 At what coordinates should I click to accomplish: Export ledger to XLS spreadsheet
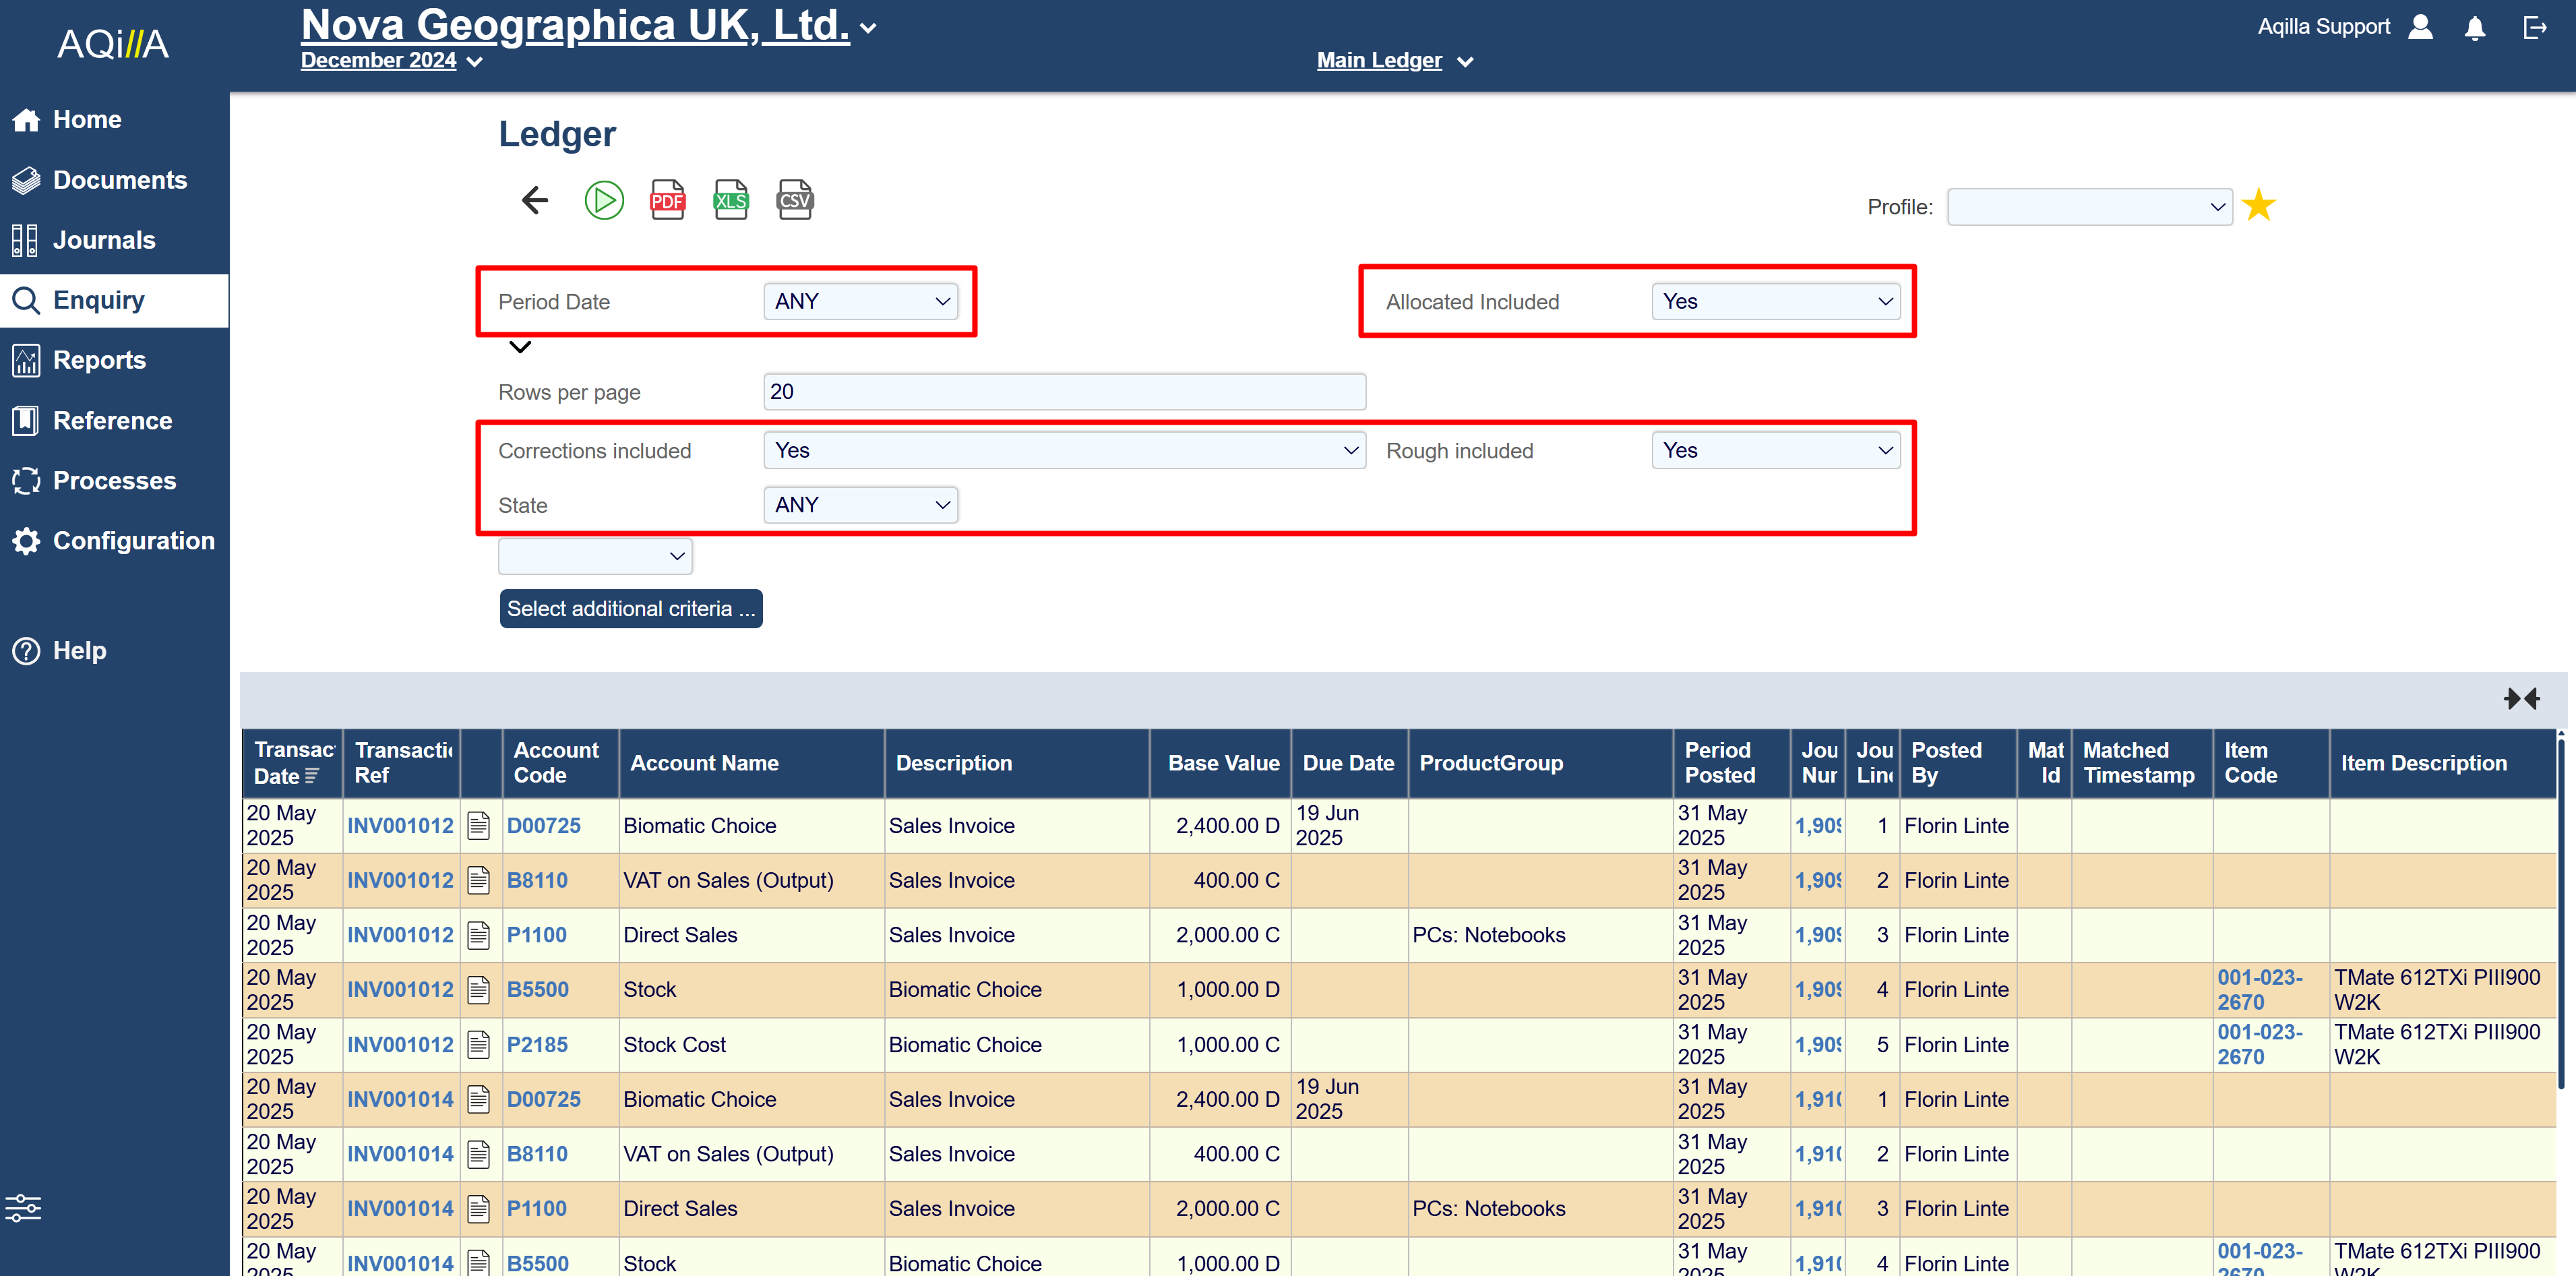(x=730, y=201)
